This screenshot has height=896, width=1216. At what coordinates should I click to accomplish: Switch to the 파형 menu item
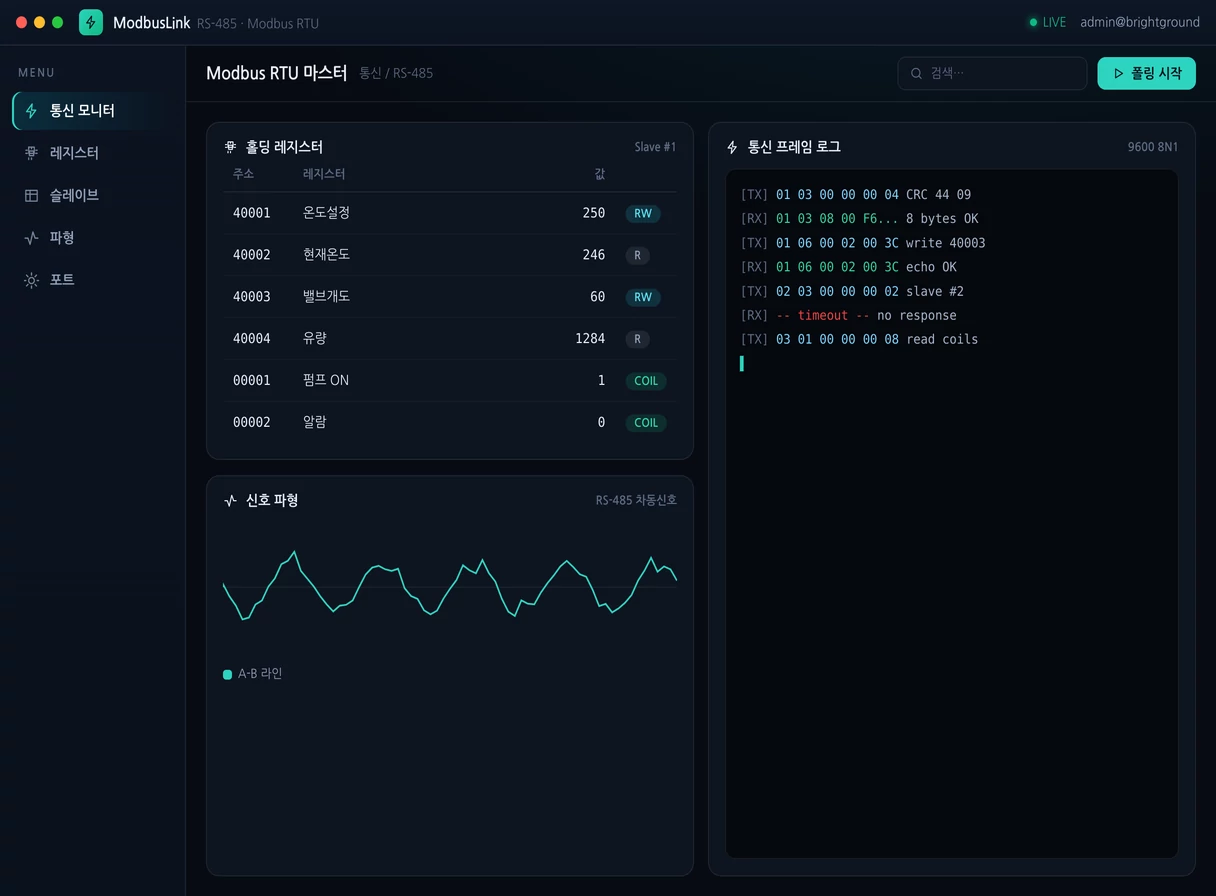[92, 237]
